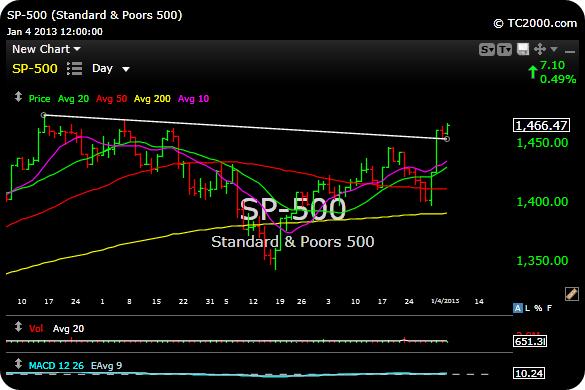Image resolution: width=585 pixels, height=390 pixels.
Task: Toggle logarithmic scale L button
Action: point(528,308)
